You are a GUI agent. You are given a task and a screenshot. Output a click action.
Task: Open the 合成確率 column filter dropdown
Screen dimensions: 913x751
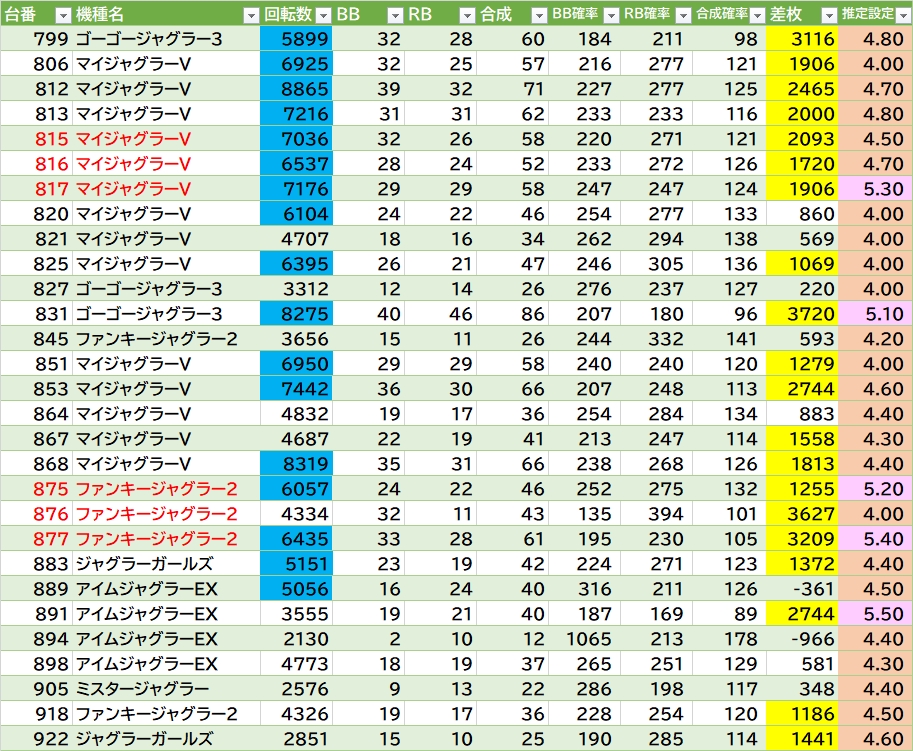click(x=757, y=15)
